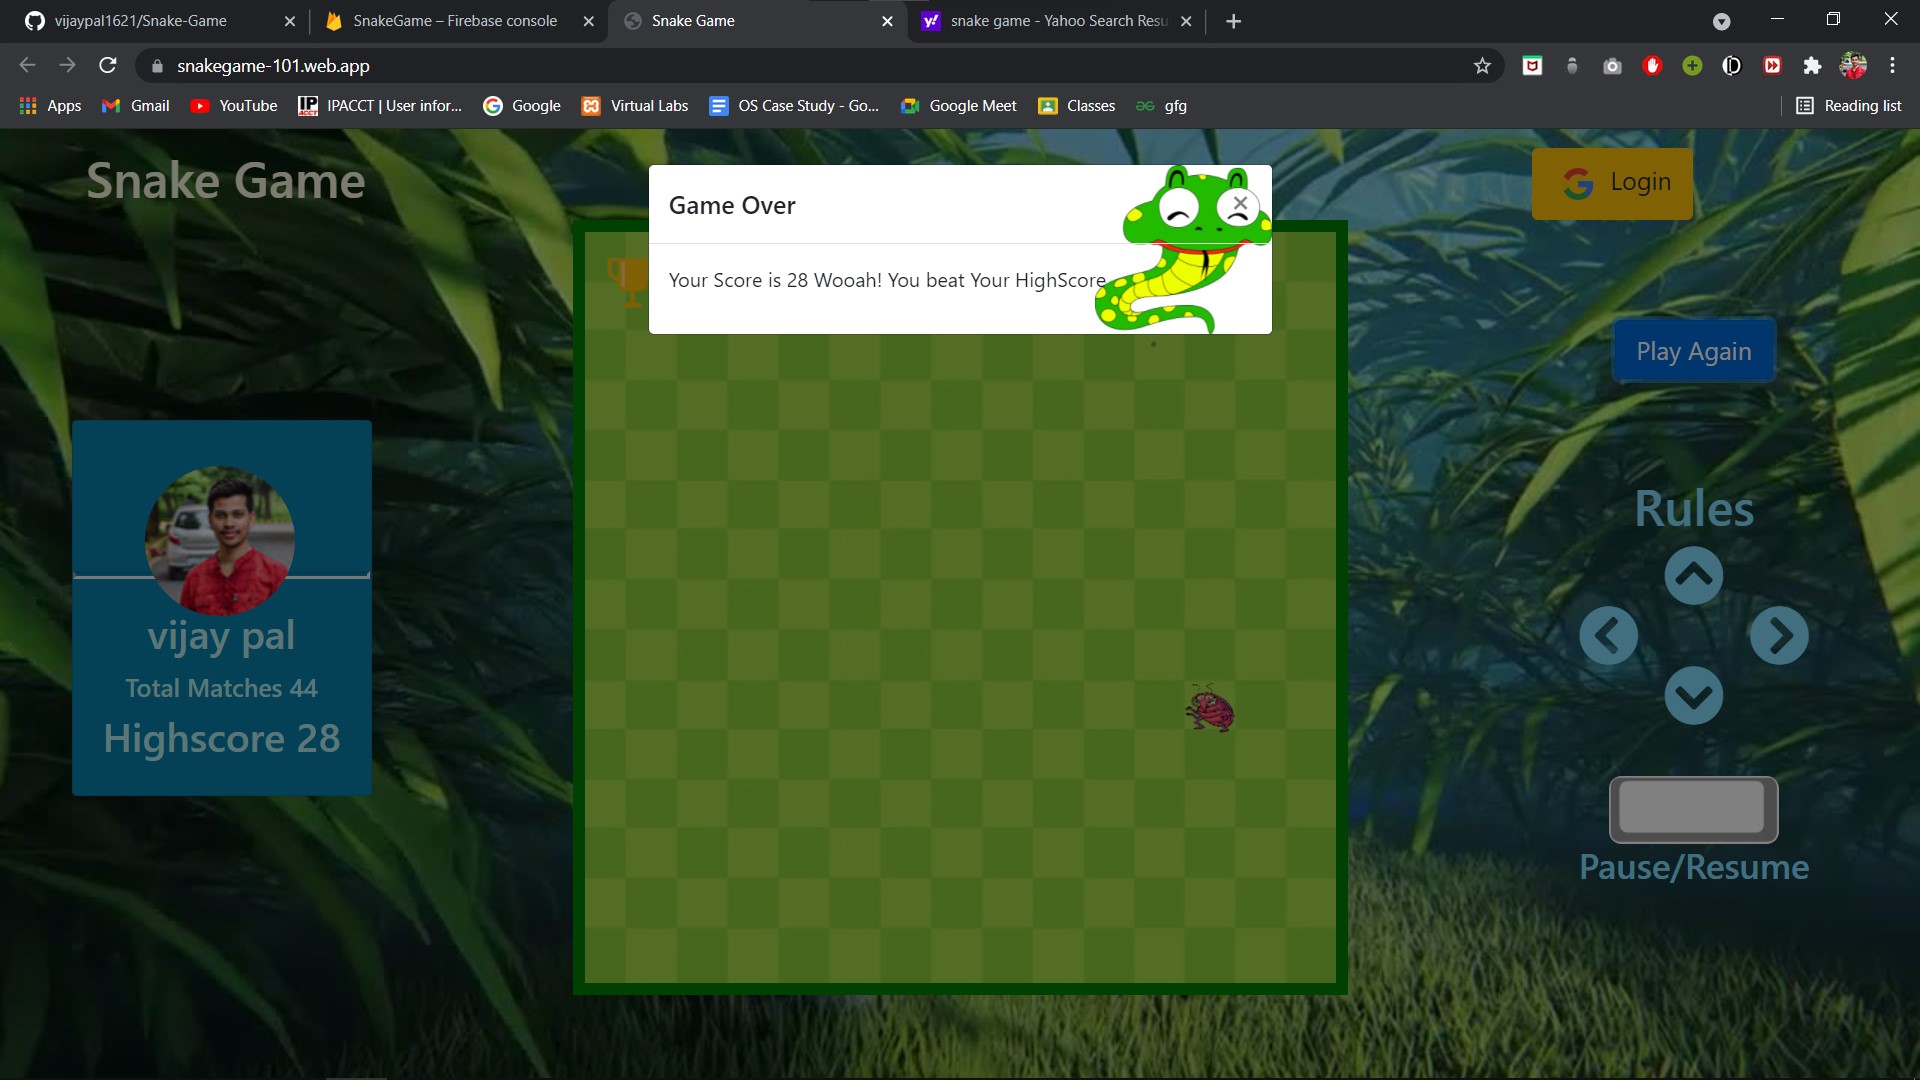Click inside the address bar
The image size is (1920, 1080).
coord(600,65)
